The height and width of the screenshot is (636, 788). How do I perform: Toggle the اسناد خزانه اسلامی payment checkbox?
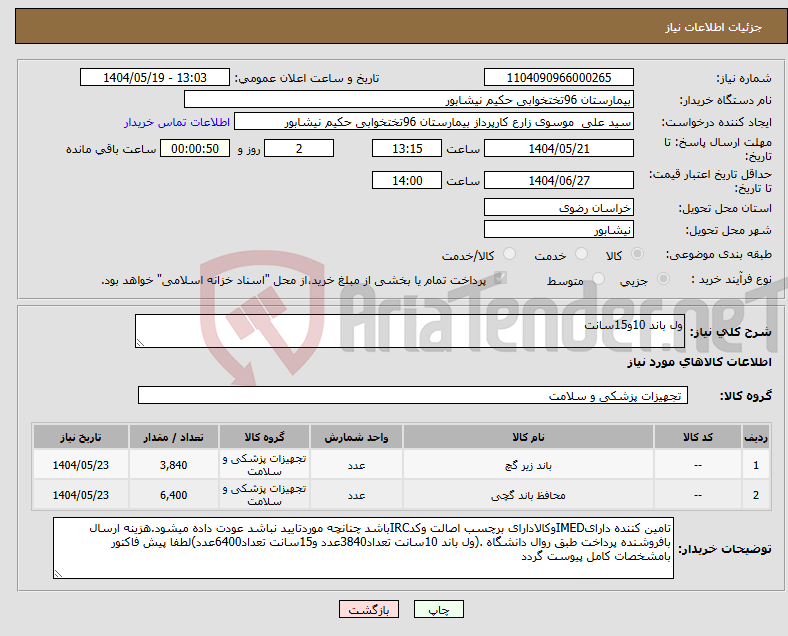pyautogui.click(x=500, y=278)
